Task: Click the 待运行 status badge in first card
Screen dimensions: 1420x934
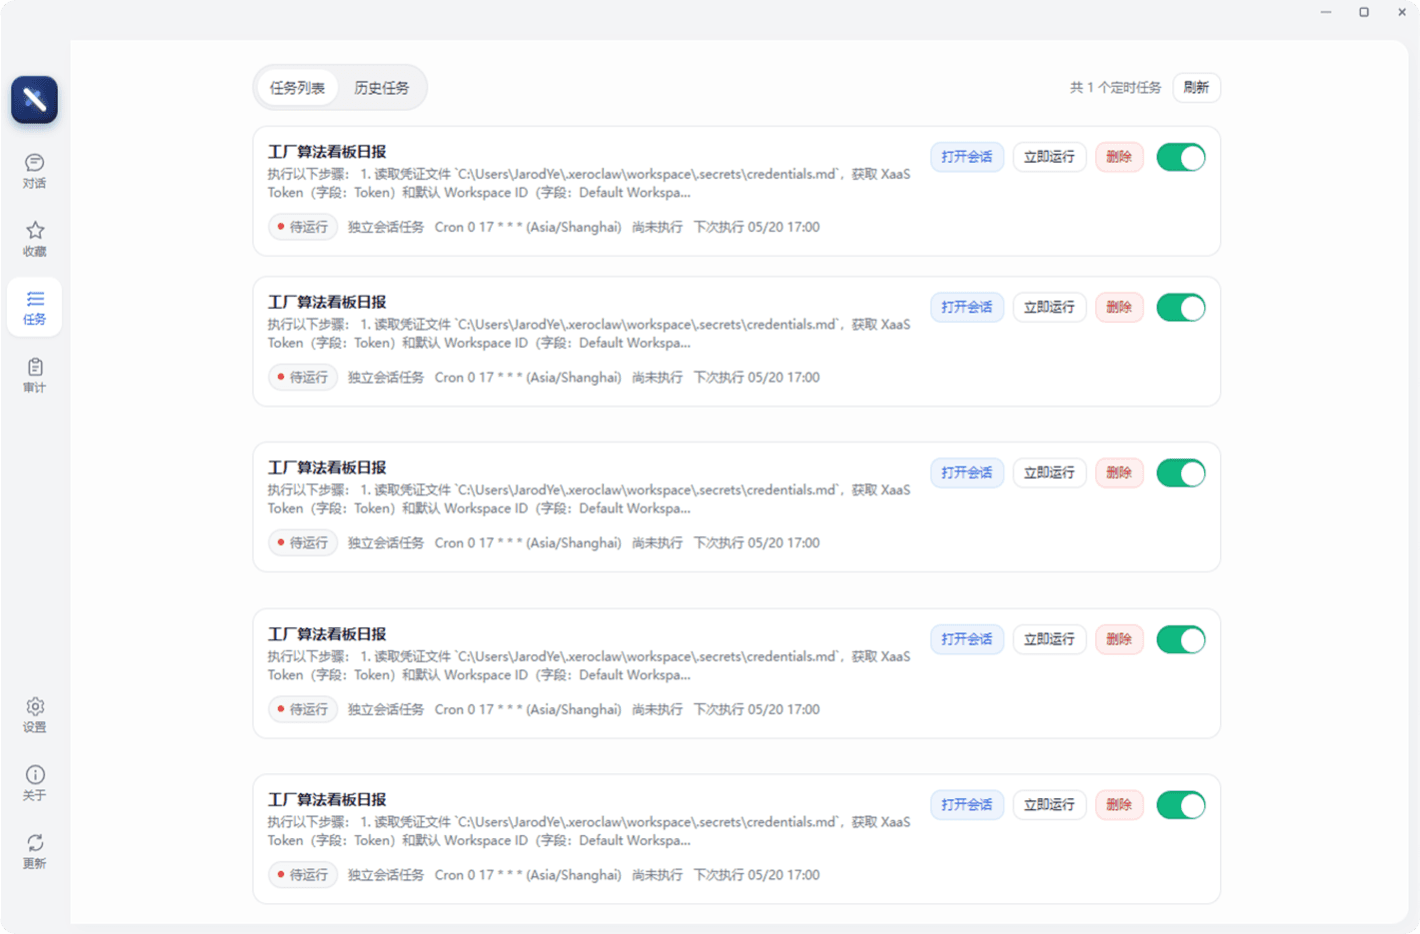Action: [303, 227]
